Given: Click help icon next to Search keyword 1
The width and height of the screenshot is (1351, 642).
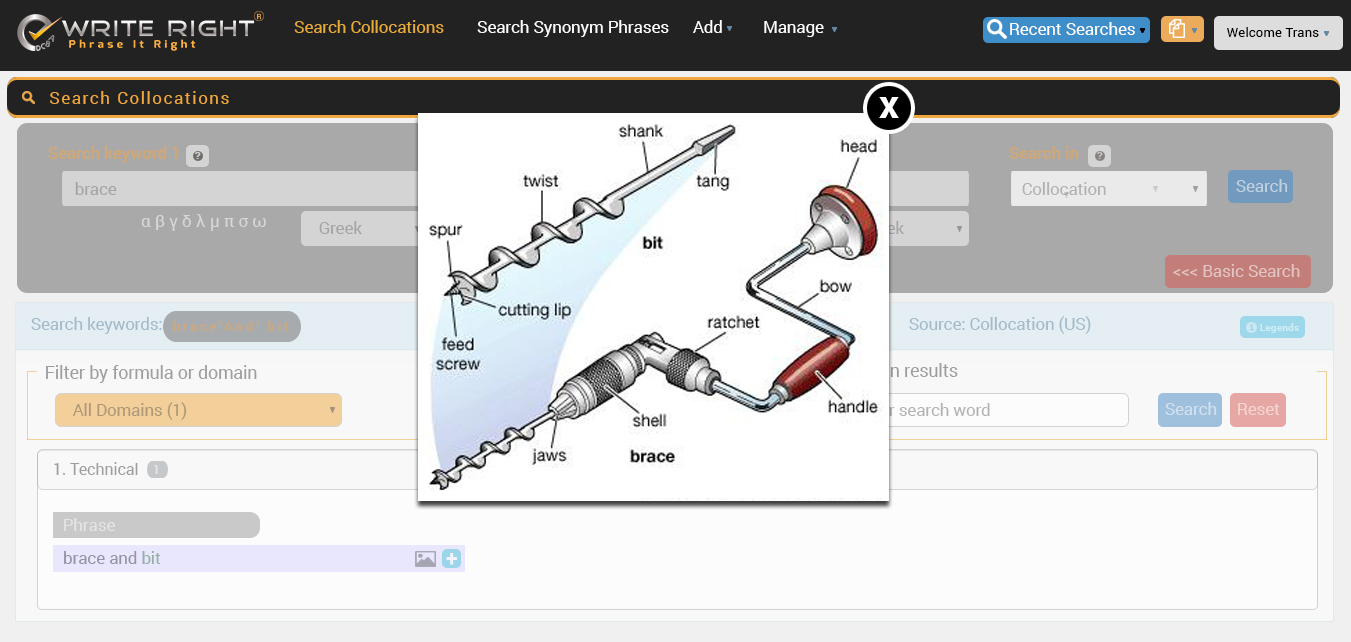Looking at the screenshot, I should 198,156.
